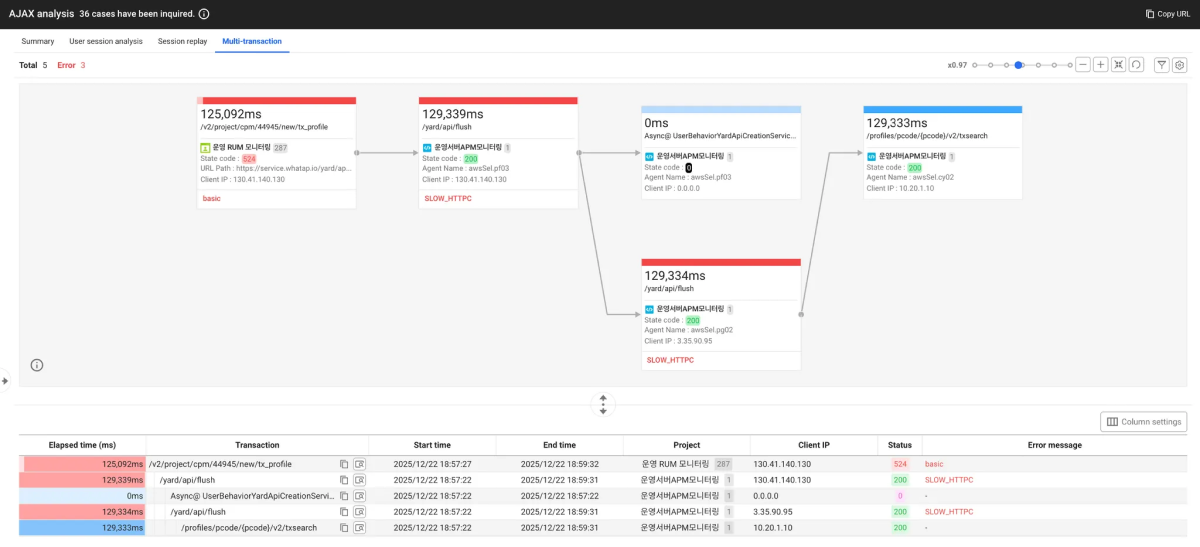Image resolution: width=1200 pixels, height=547 pixels.
Task: Click the blue zoom slider handle
Action: point(1018,65)
